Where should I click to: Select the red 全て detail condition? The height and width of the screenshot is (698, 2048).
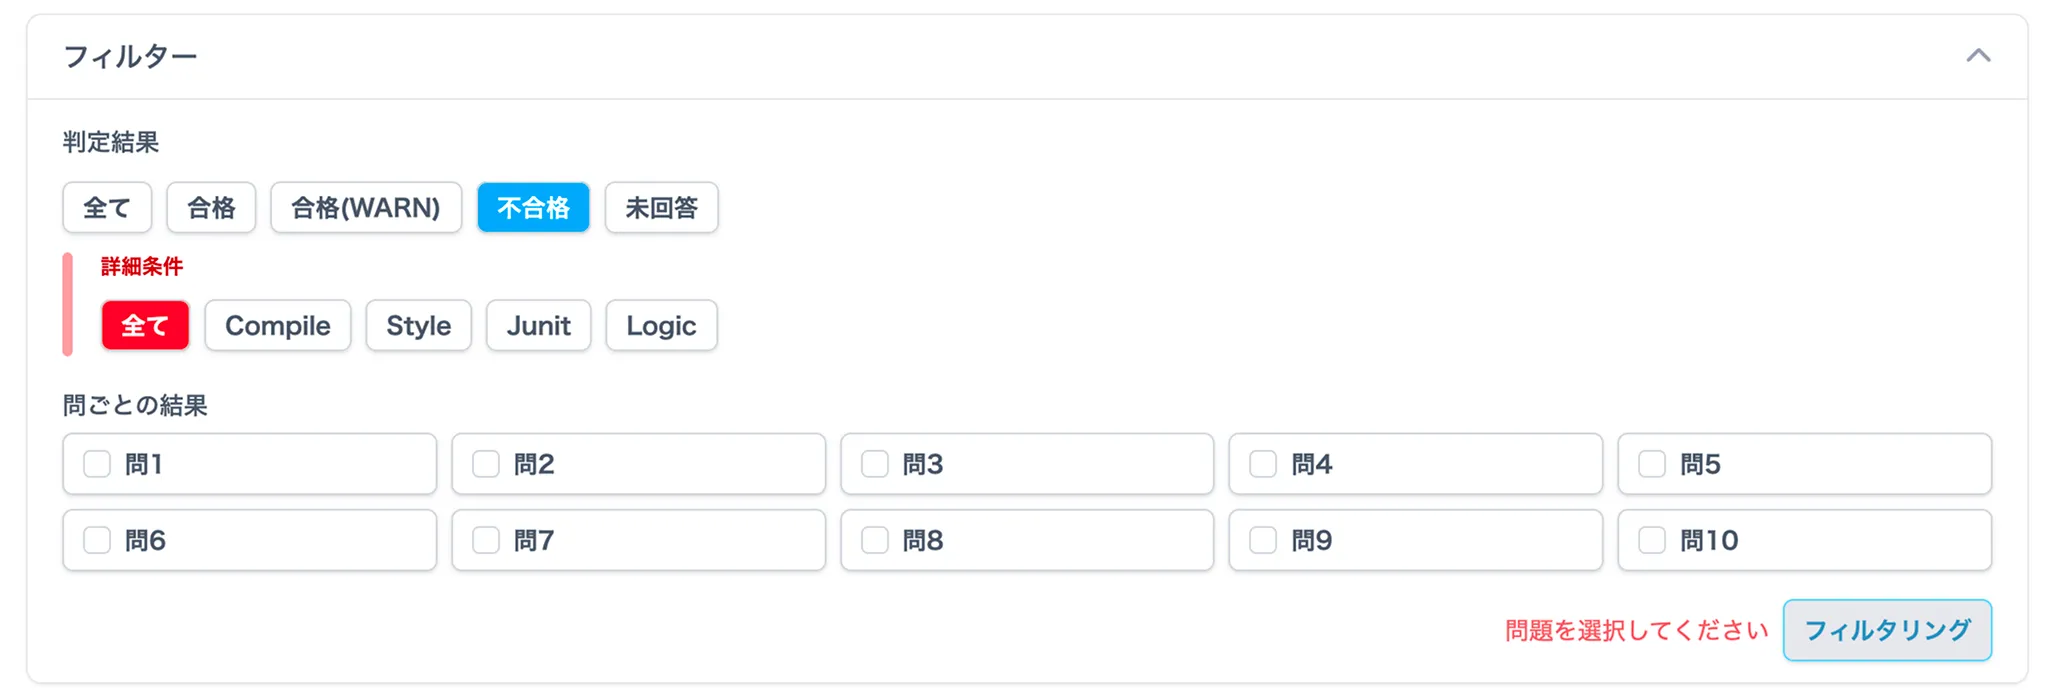[145, 326]
